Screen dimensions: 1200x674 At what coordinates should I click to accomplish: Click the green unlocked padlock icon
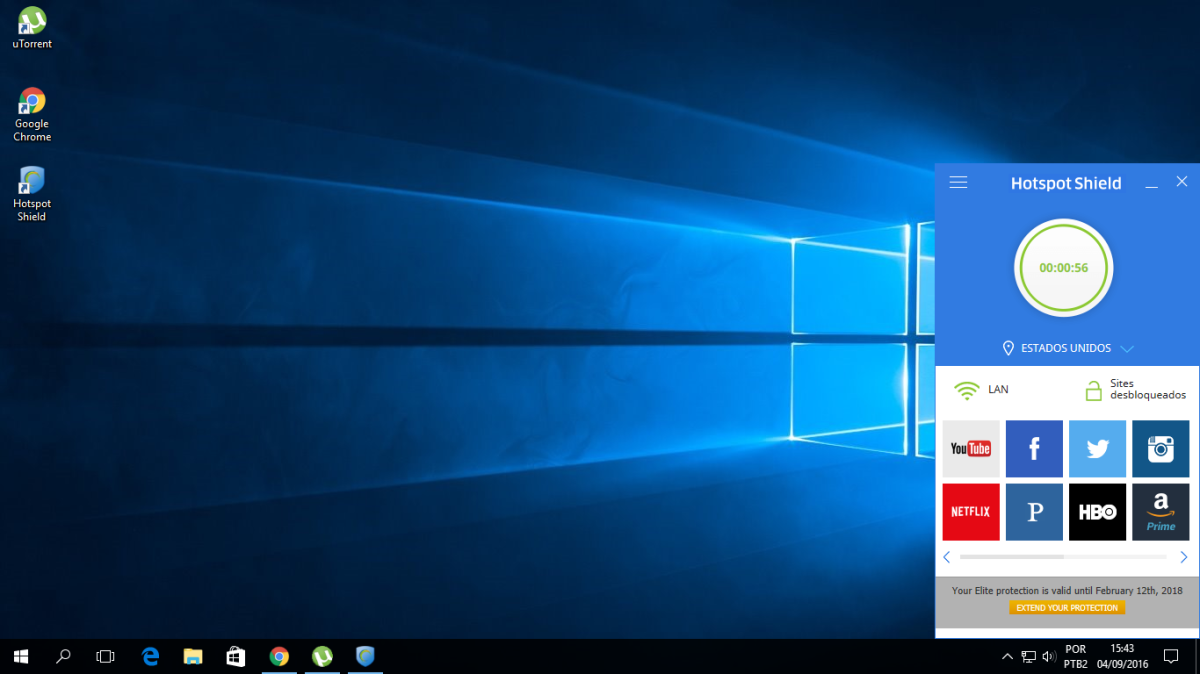point(1094,390)
